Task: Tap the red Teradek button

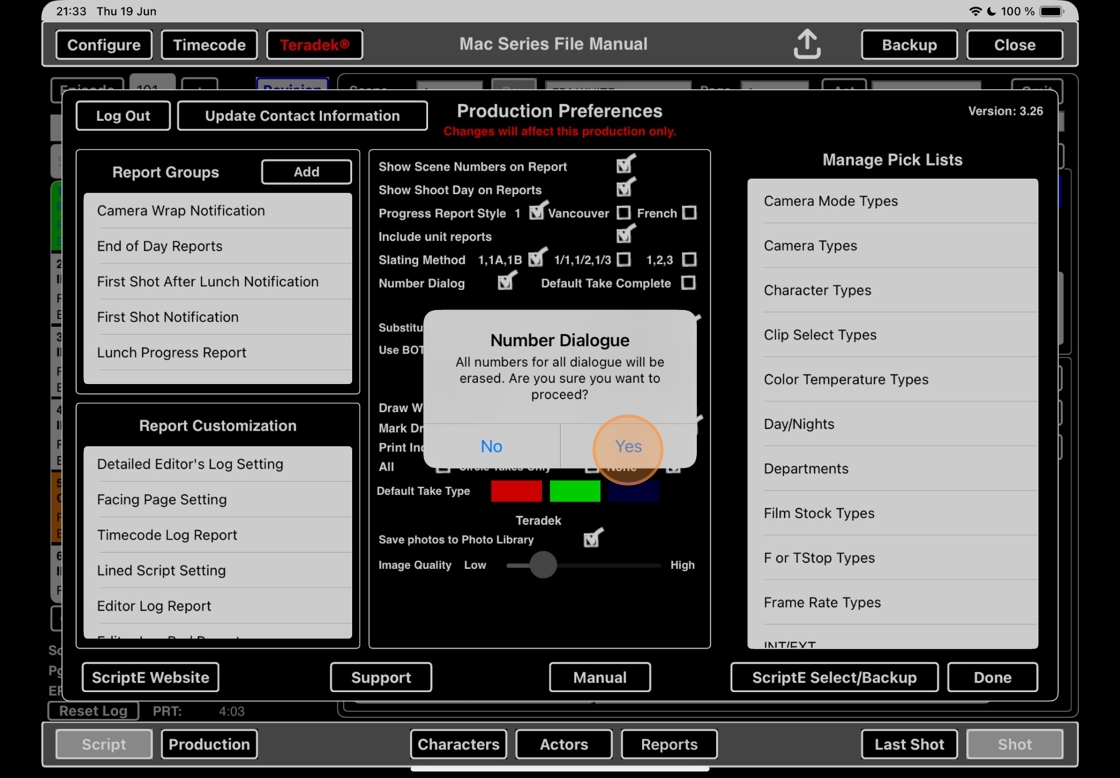Action: pos(314,45)
